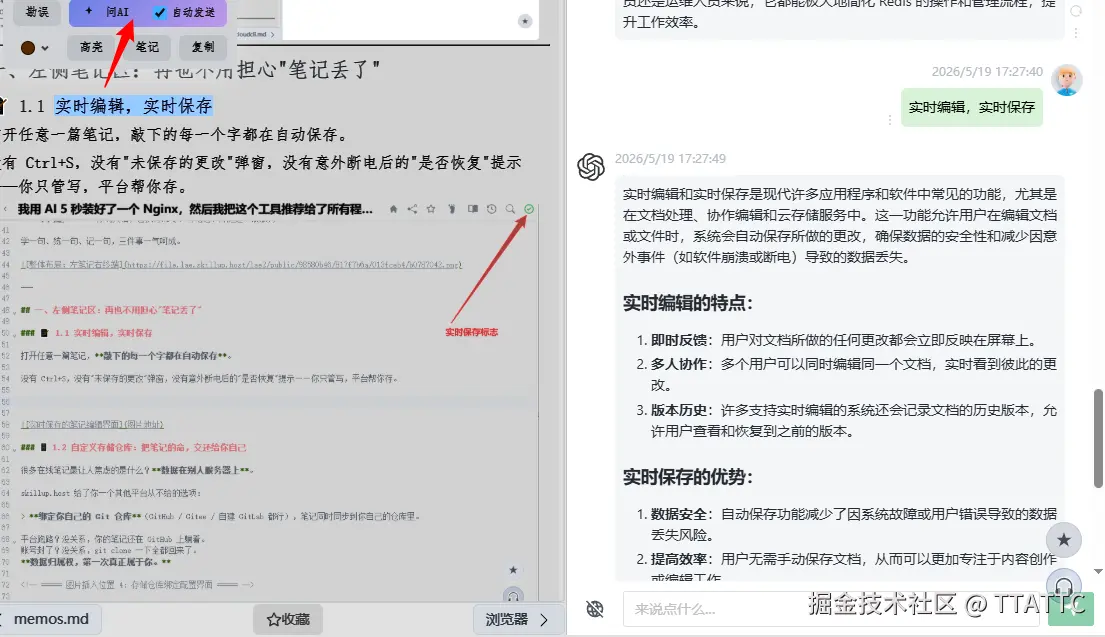The width and height of the screenshot is (1105, 637).
Task: Click the red 实时保存标志 annotation label
Action: click(471, 332)
